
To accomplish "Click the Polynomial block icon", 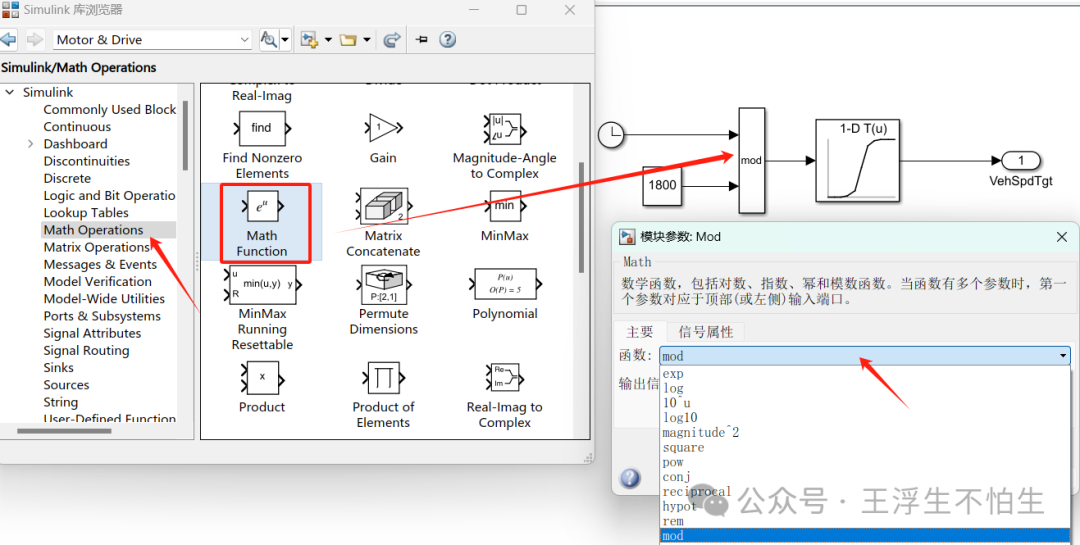I will click(x=504, y=284).
